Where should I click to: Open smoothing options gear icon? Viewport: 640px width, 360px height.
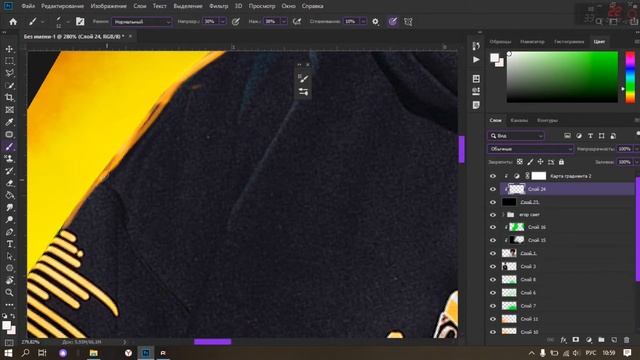pos(376,22)
